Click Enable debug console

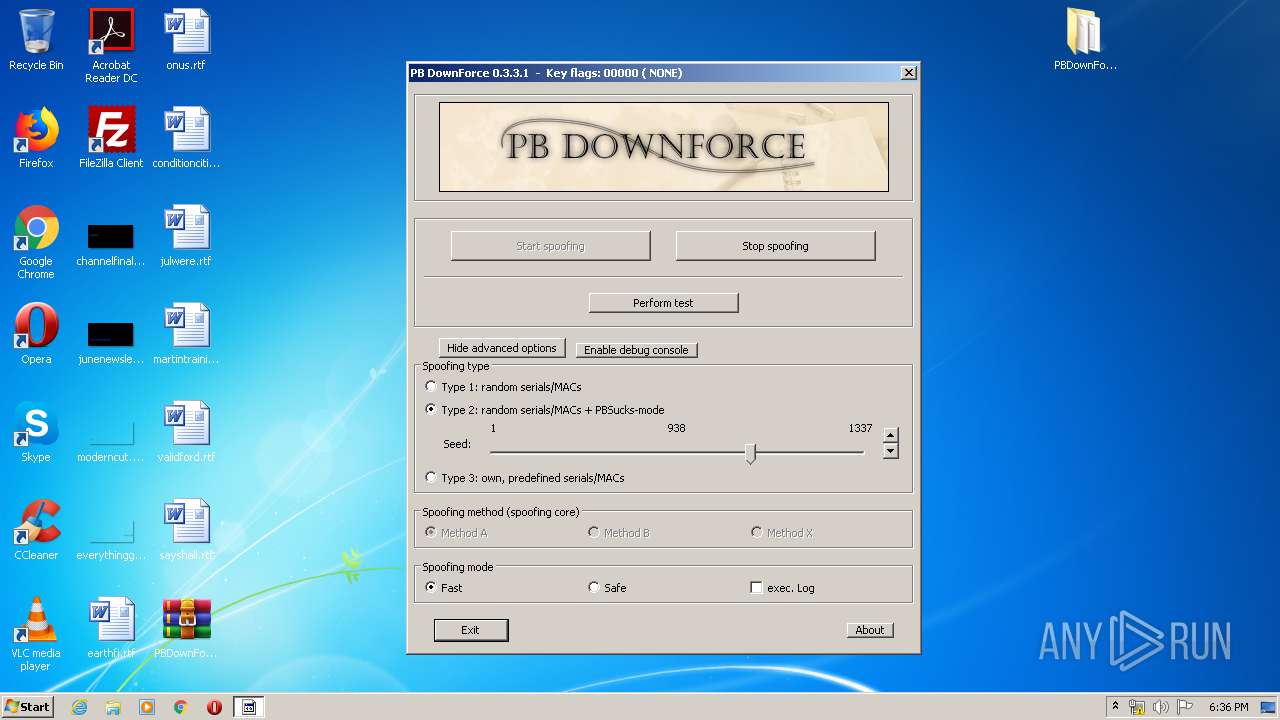tap(636, 350)
